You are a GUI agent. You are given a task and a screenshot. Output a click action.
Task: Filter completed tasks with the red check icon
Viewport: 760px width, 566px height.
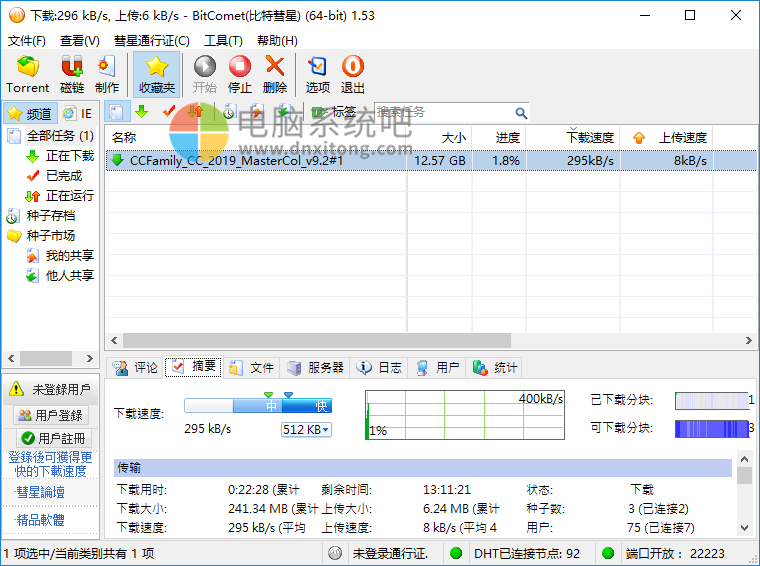pos(169,112)
